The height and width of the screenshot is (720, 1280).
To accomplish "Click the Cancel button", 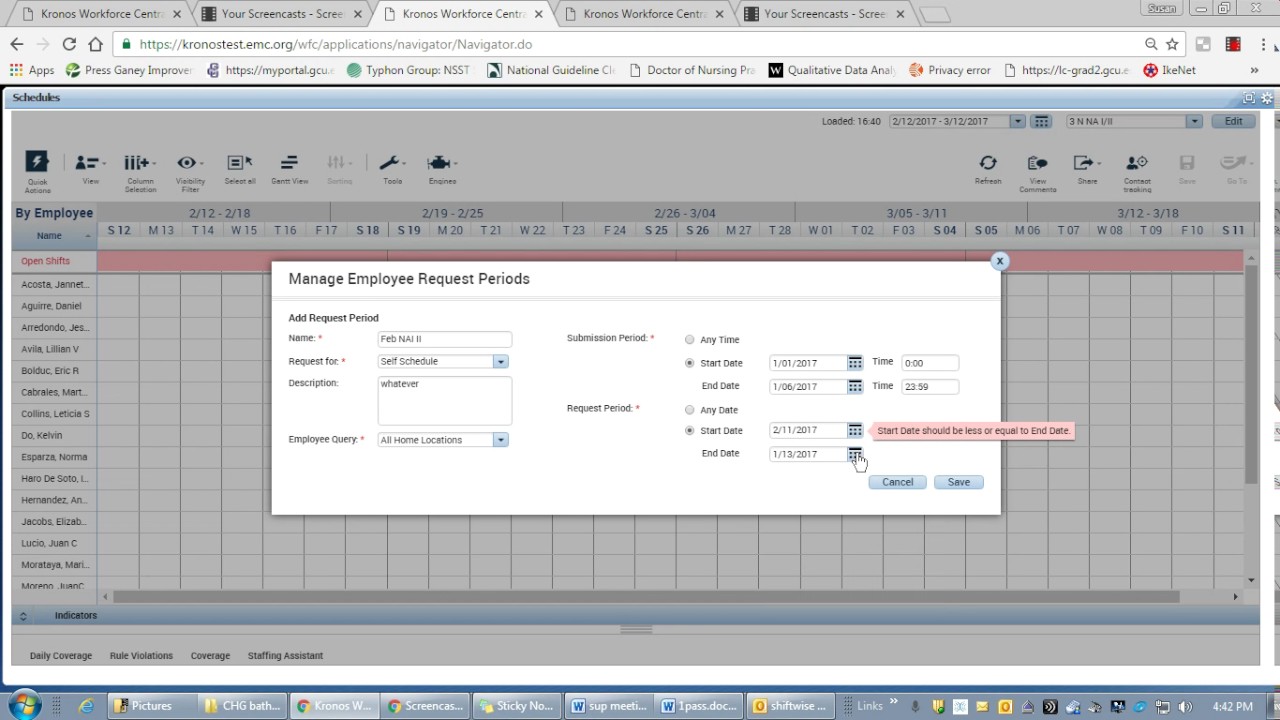I will 897,482.
